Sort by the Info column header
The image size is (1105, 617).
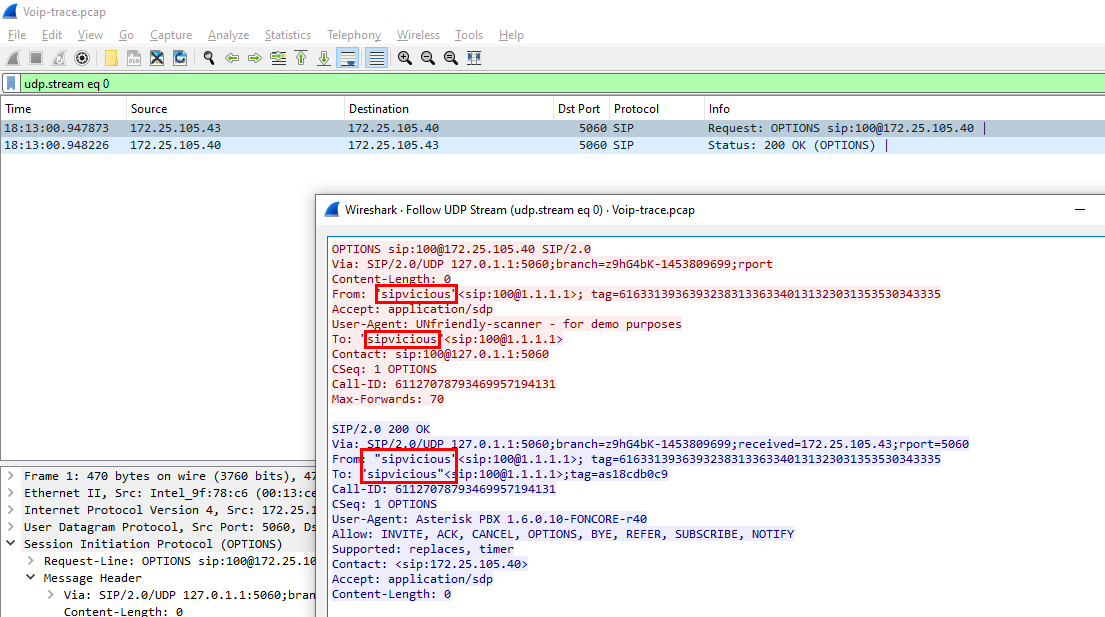click(904, 109)
